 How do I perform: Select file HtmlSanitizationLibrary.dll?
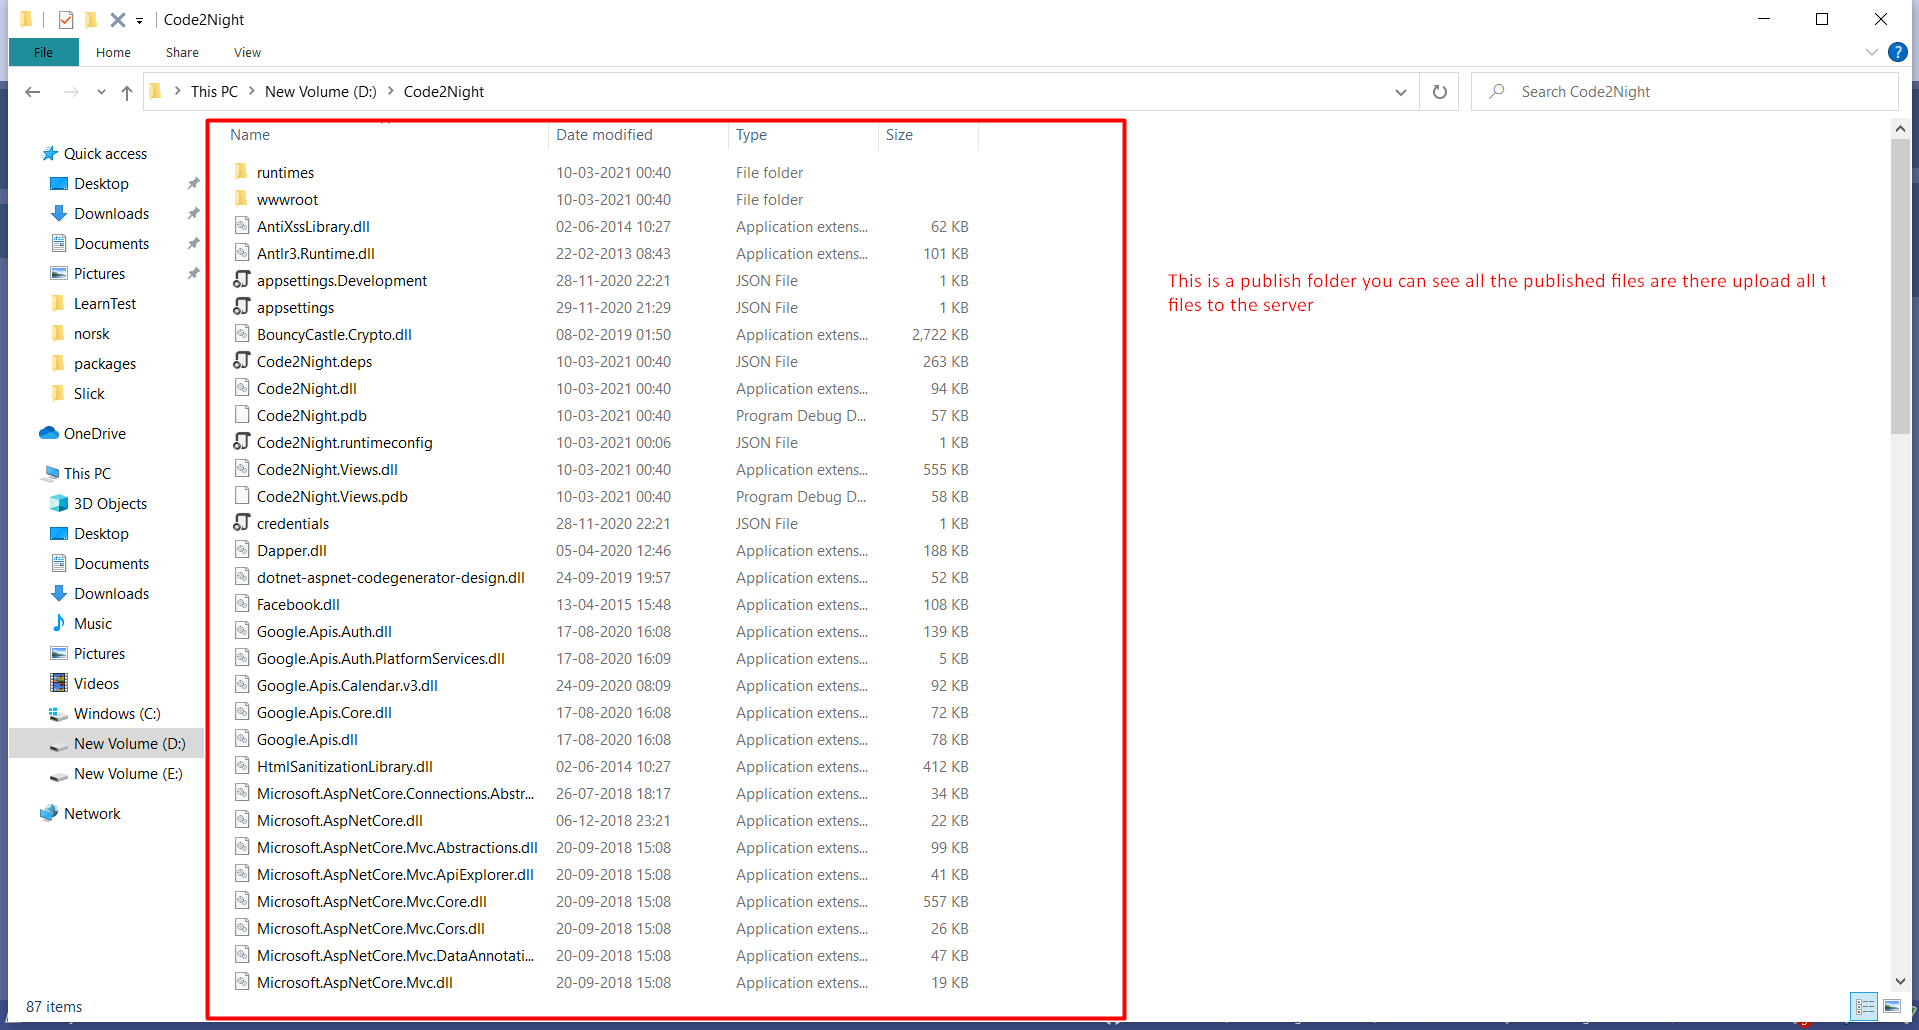tap(344, 767)
